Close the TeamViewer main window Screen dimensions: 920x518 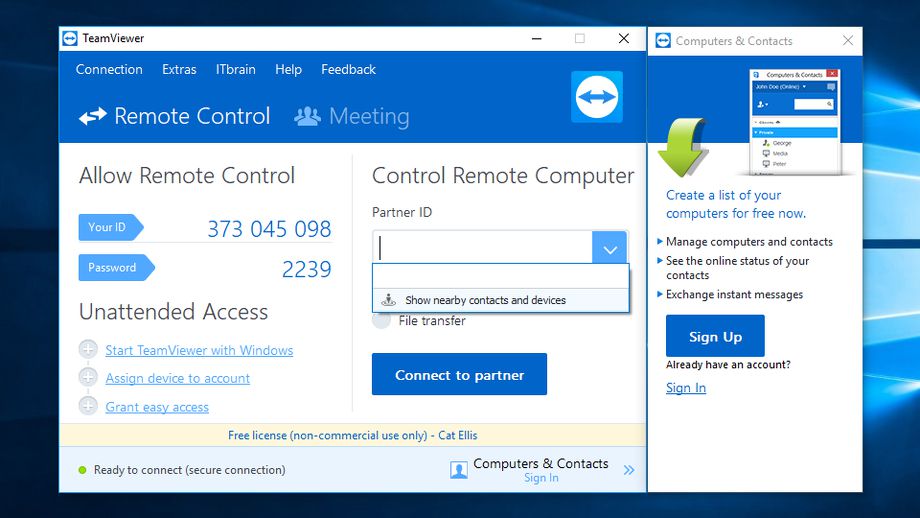[x=624, y=39]
